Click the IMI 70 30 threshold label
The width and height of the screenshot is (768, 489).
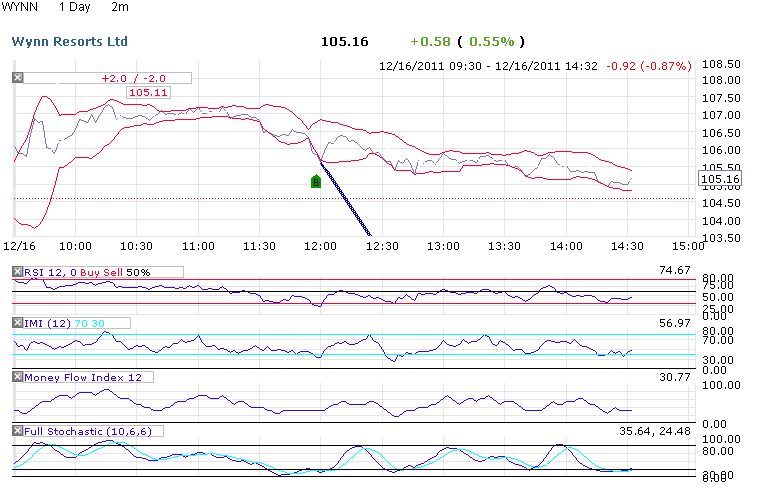90,323
